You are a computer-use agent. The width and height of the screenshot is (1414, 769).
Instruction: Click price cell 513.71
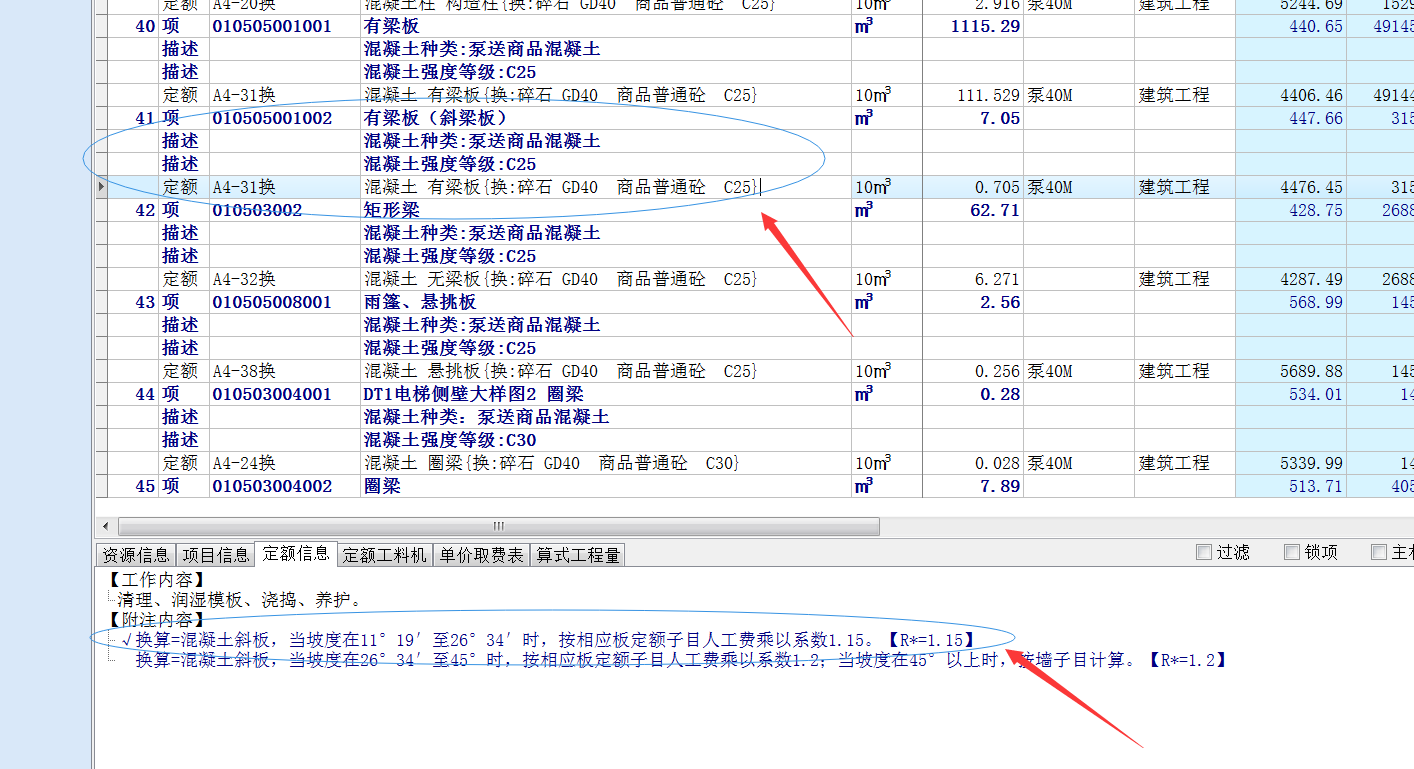[1316, 486]
